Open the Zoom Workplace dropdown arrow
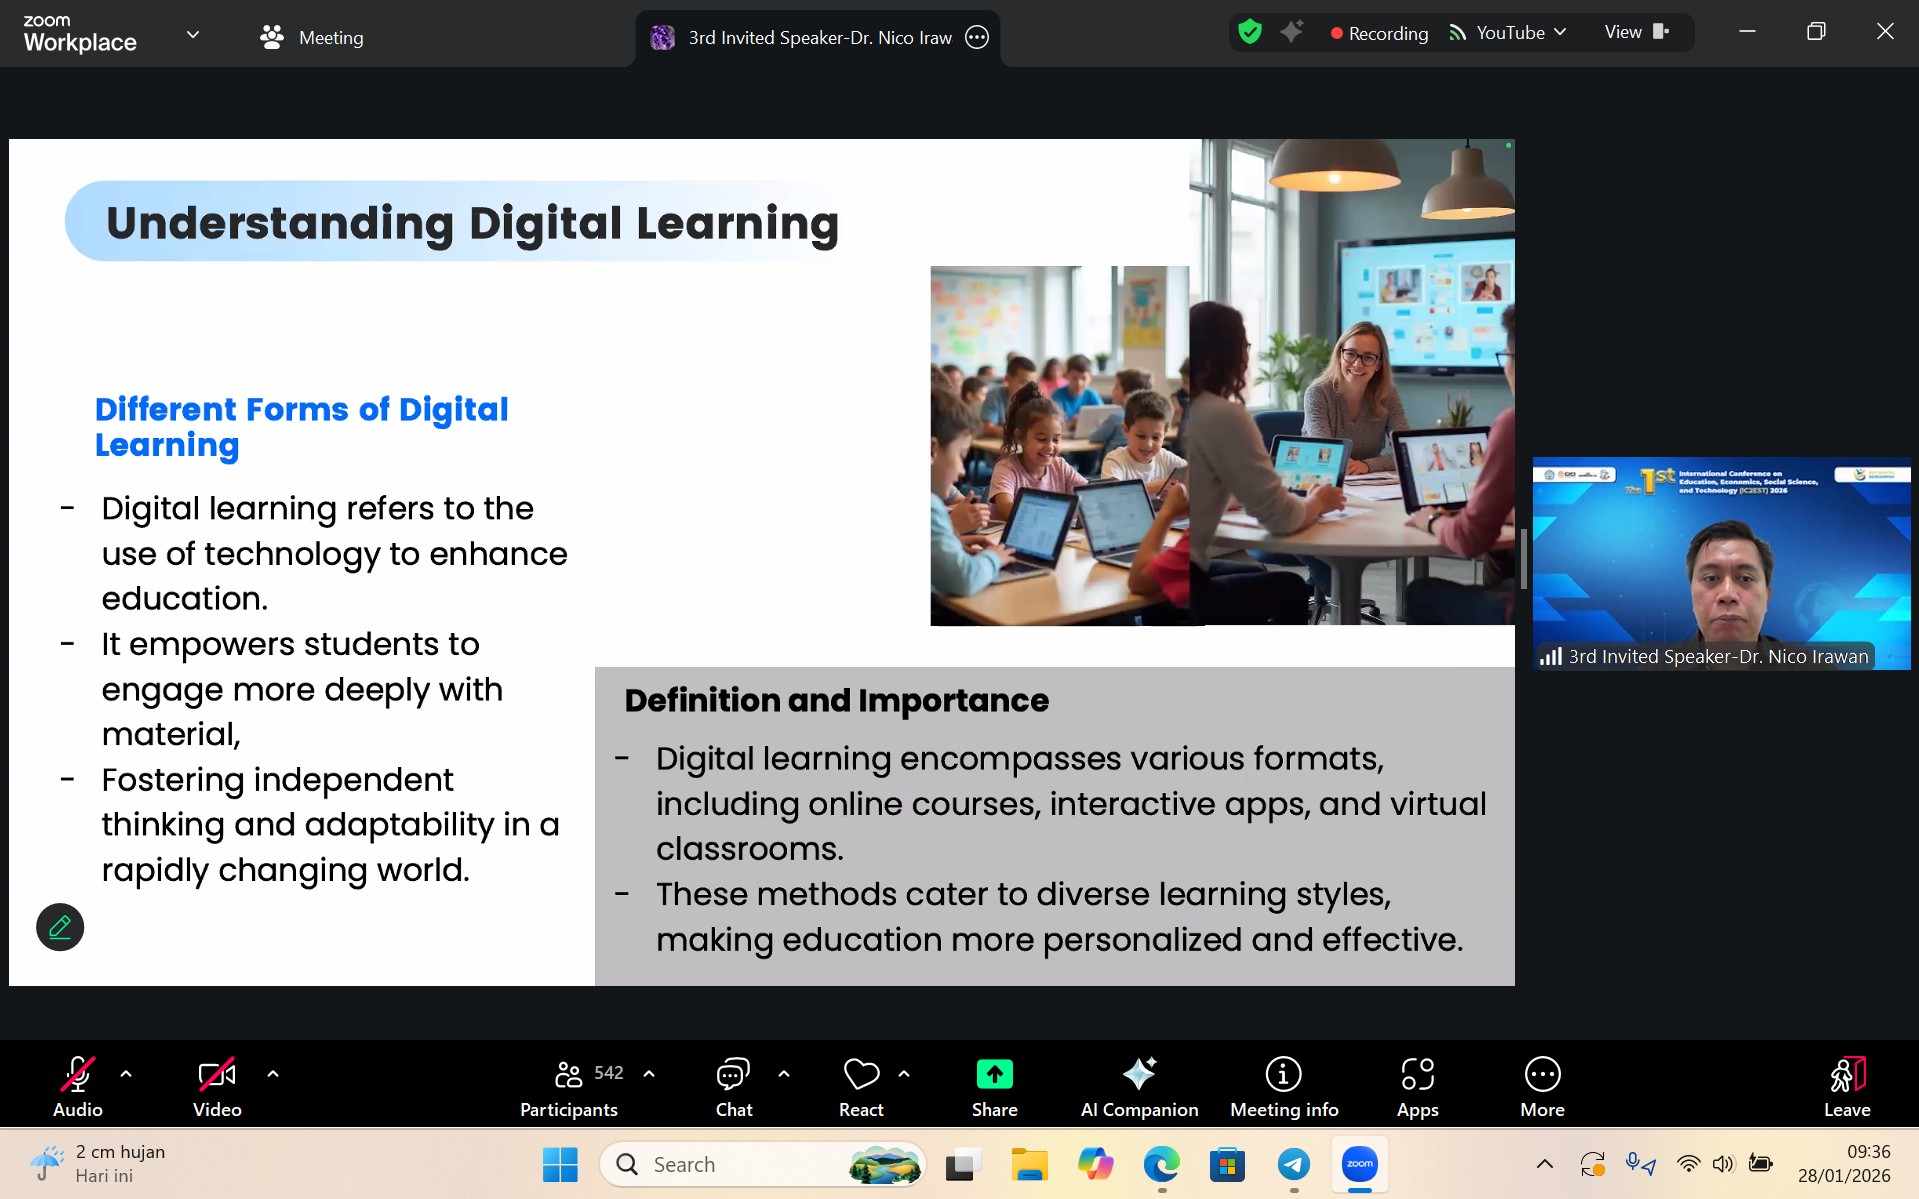 tap(193, 35)
